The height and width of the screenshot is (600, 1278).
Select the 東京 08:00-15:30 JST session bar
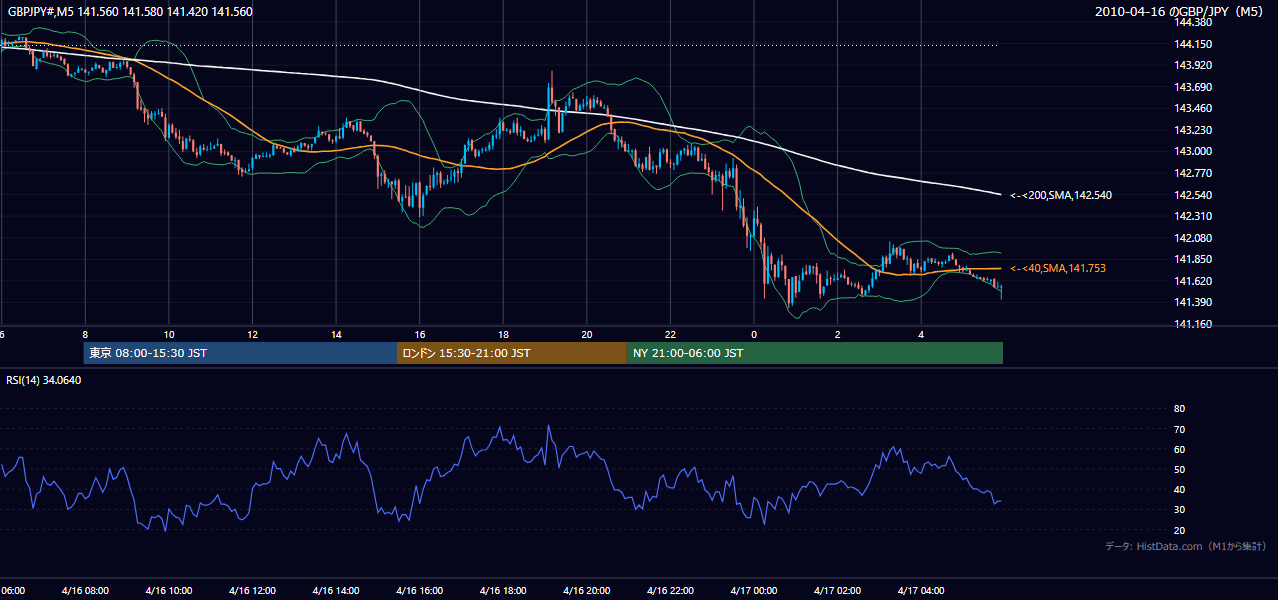pos(241,353)
